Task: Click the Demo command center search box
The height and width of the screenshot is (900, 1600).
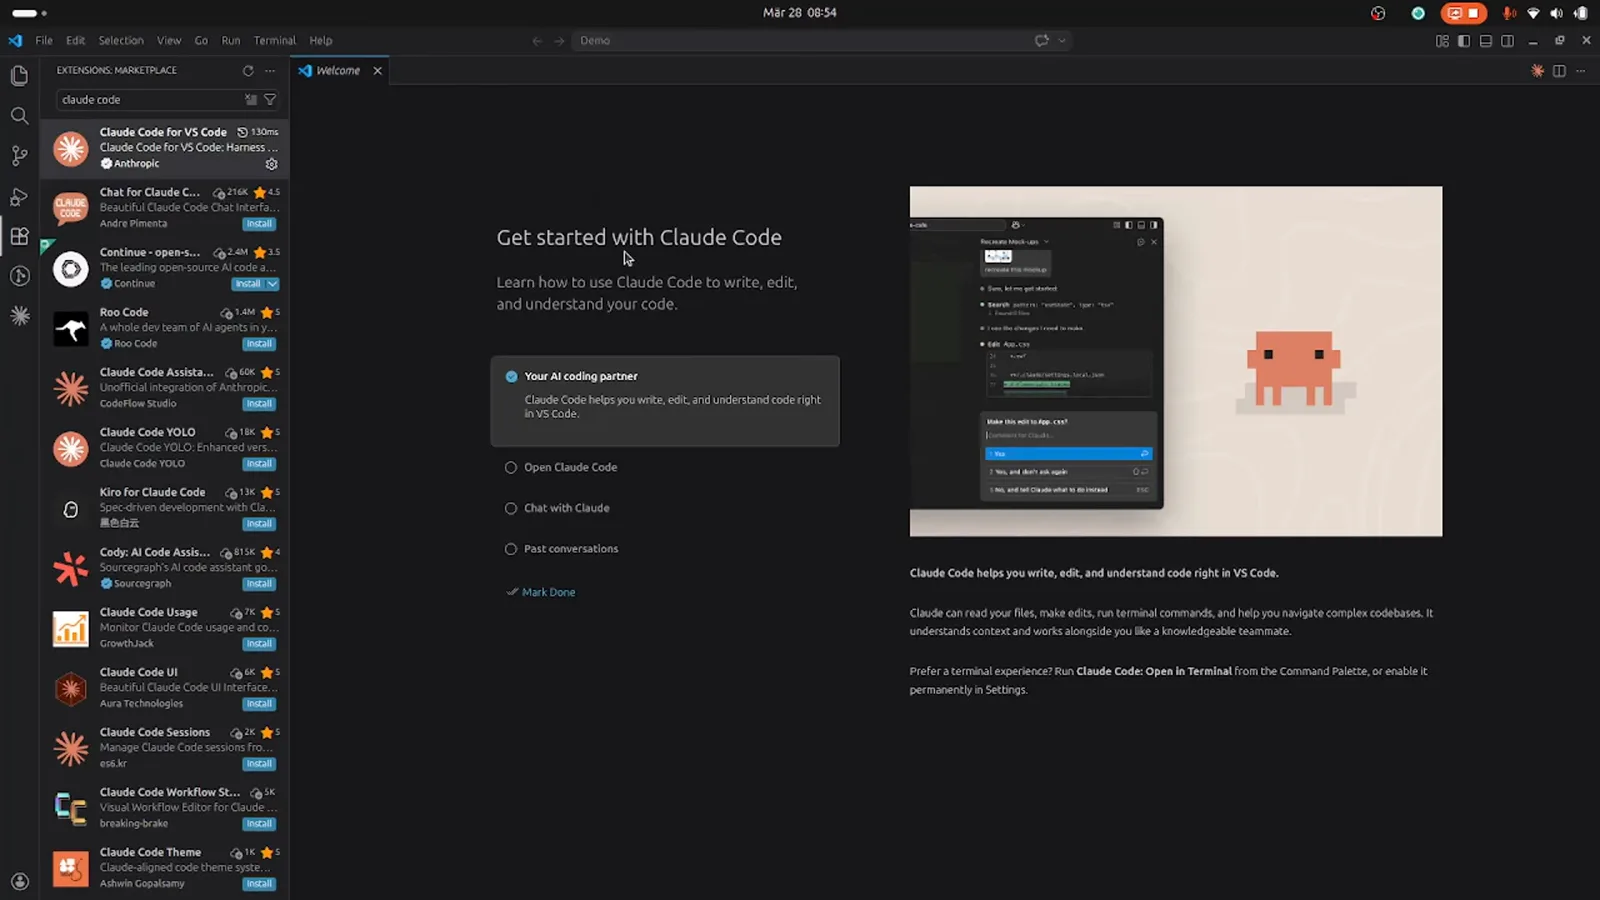Action: point(800,41)
